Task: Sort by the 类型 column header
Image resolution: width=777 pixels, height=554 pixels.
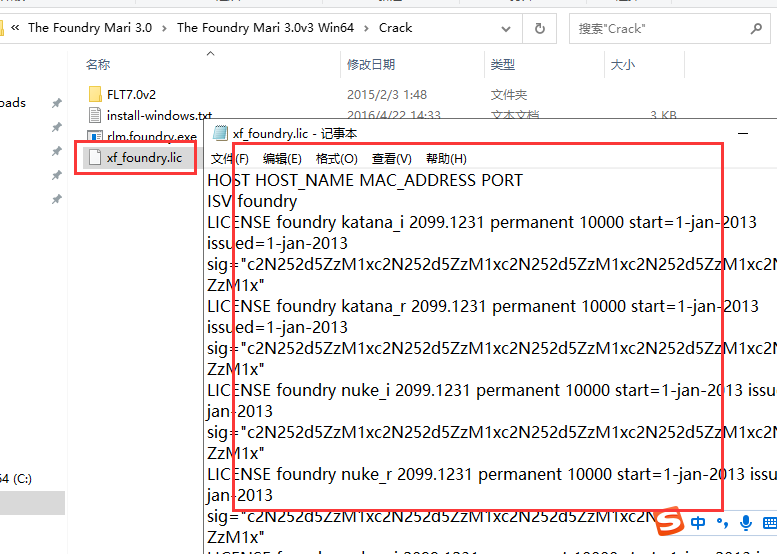Action: (502, 64)
